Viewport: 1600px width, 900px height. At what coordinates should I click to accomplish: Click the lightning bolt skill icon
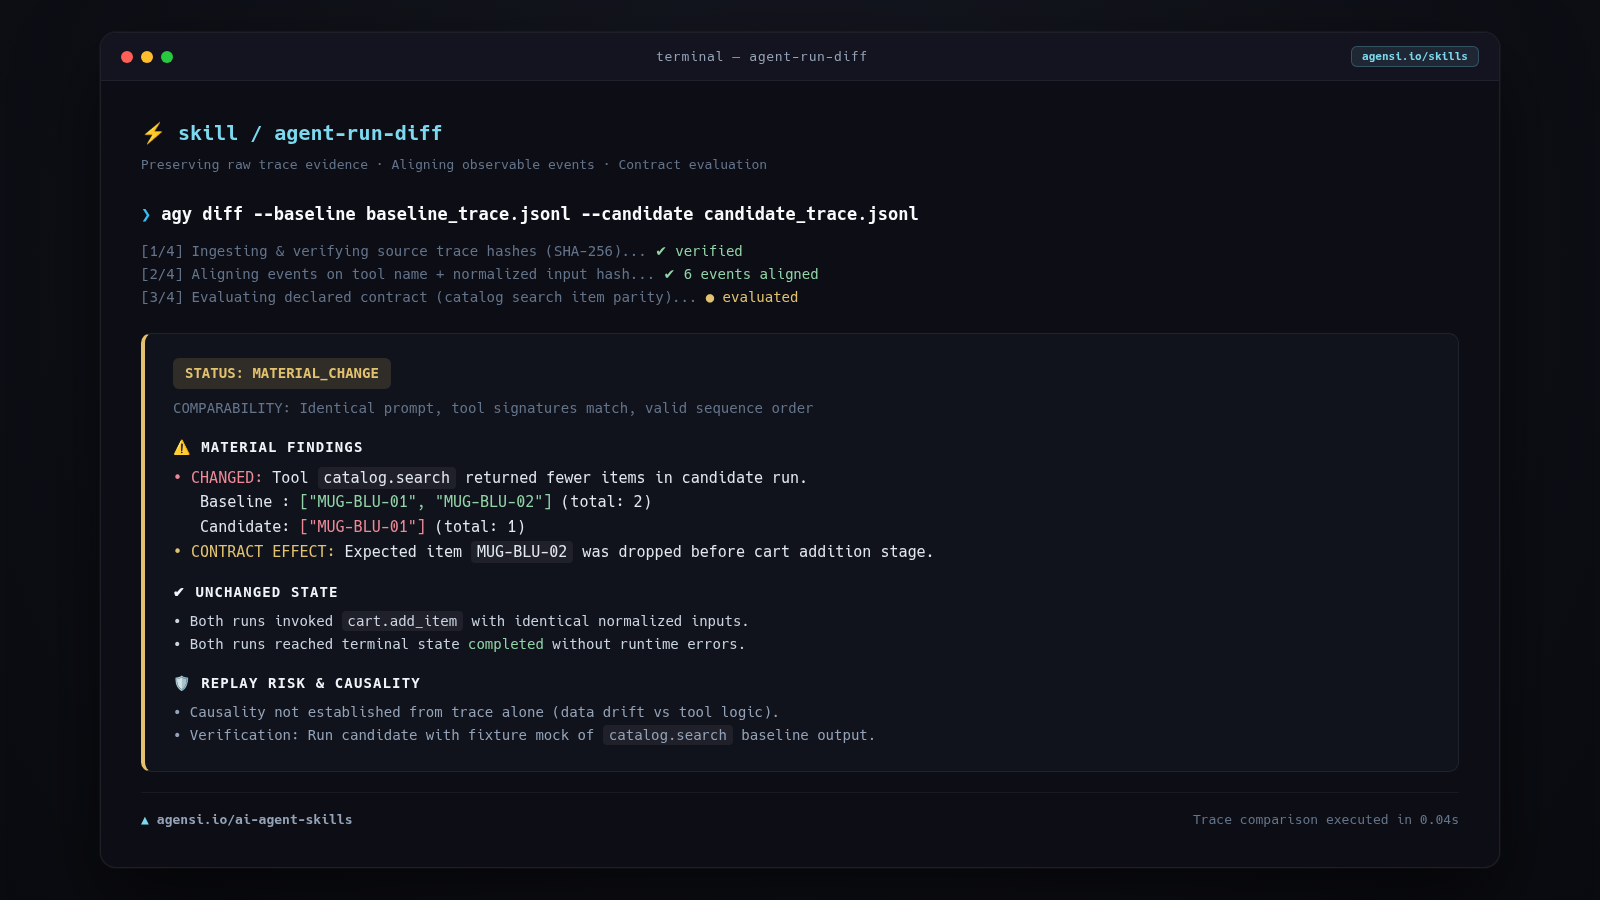tap(153, 133)
